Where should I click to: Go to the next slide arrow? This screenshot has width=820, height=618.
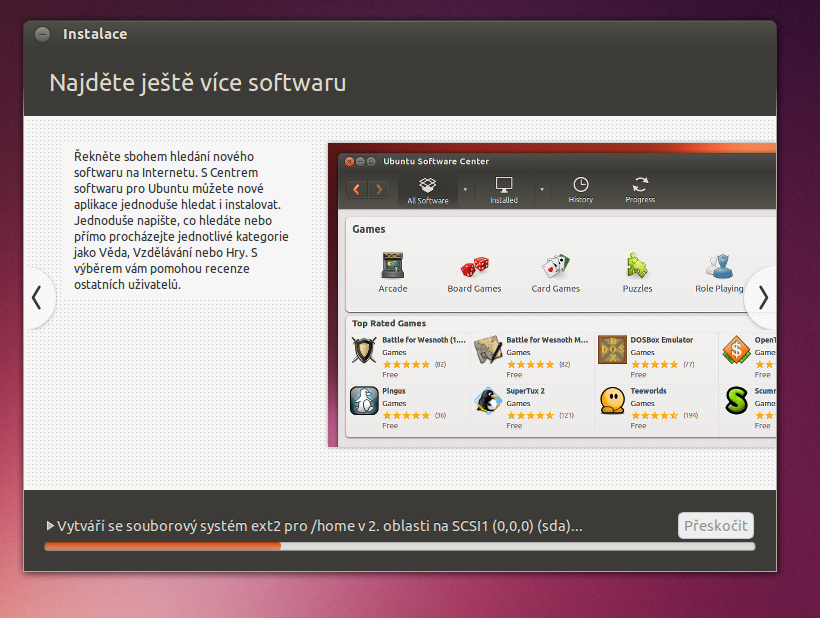[x=763, y=297]
